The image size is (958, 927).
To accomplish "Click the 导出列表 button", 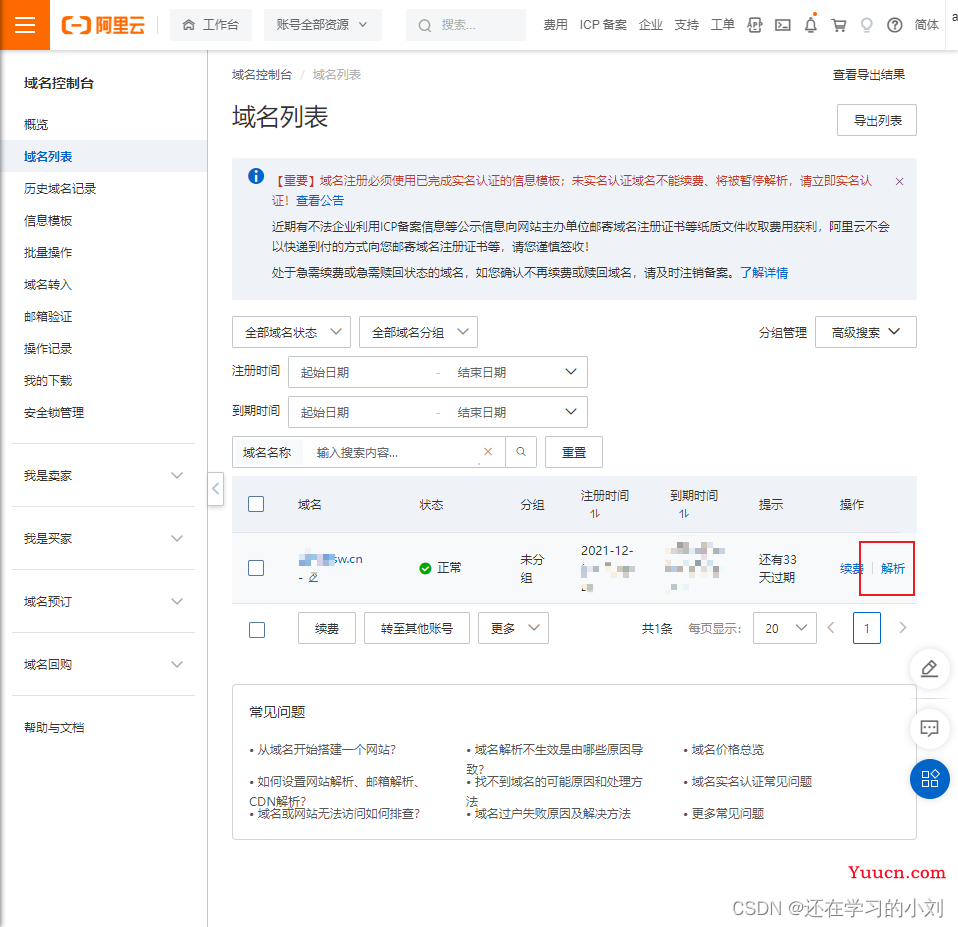I will click(877, 120).
